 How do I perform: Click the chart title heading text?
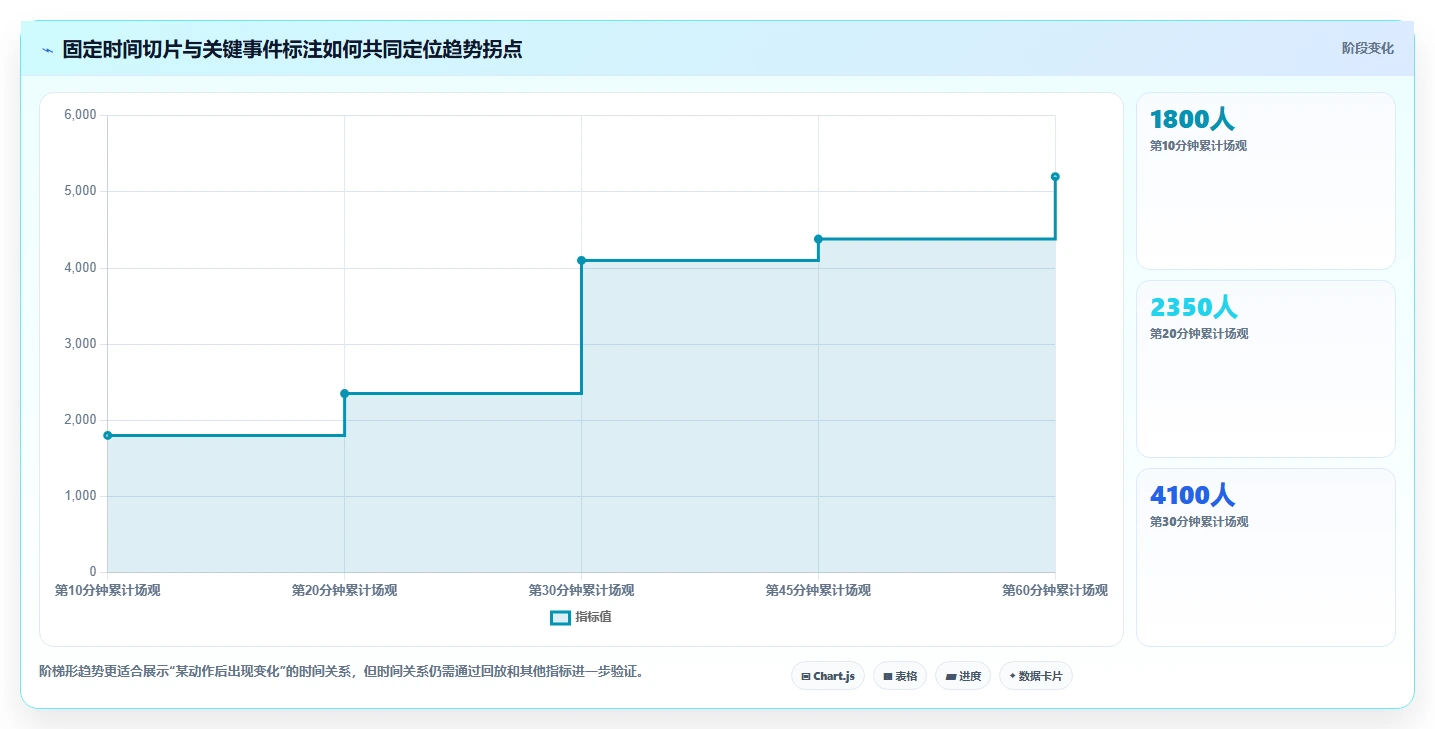292,49
